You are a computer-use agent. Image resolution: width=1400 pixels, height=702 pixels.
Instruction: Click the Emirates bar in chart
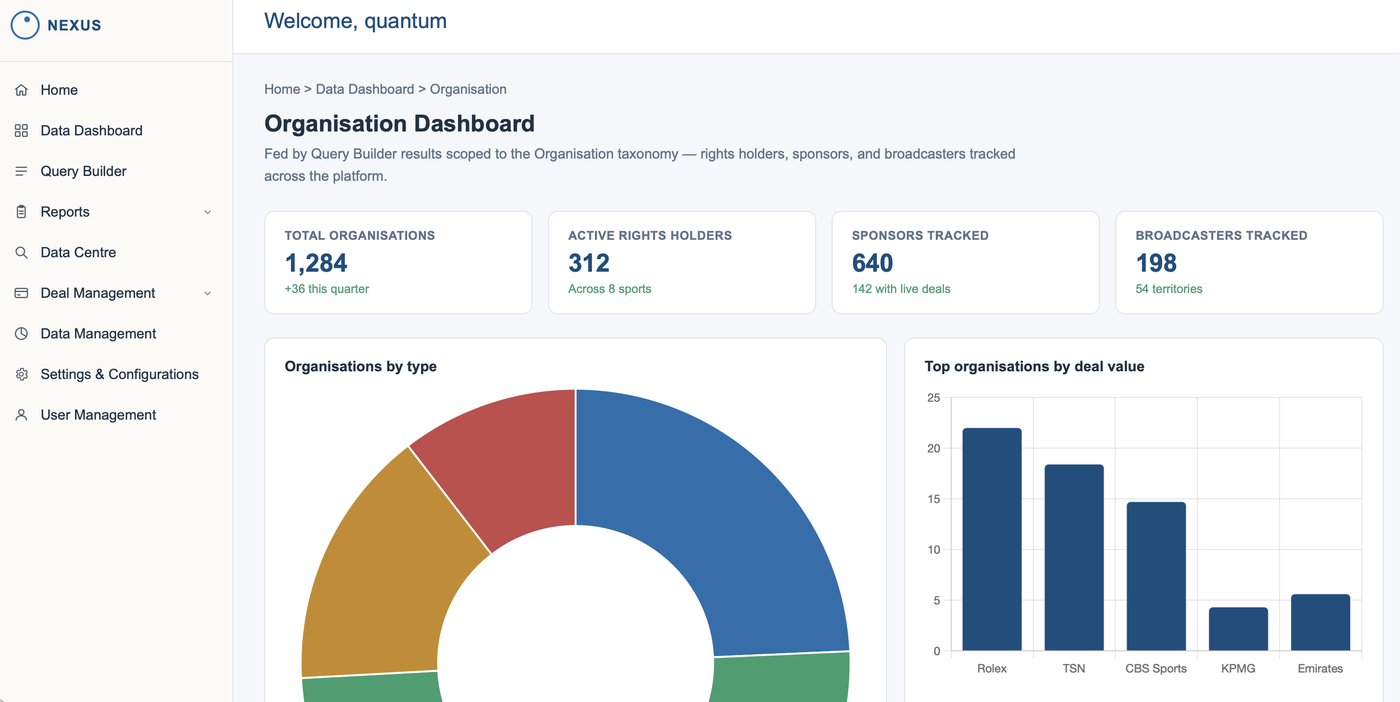1320,623
